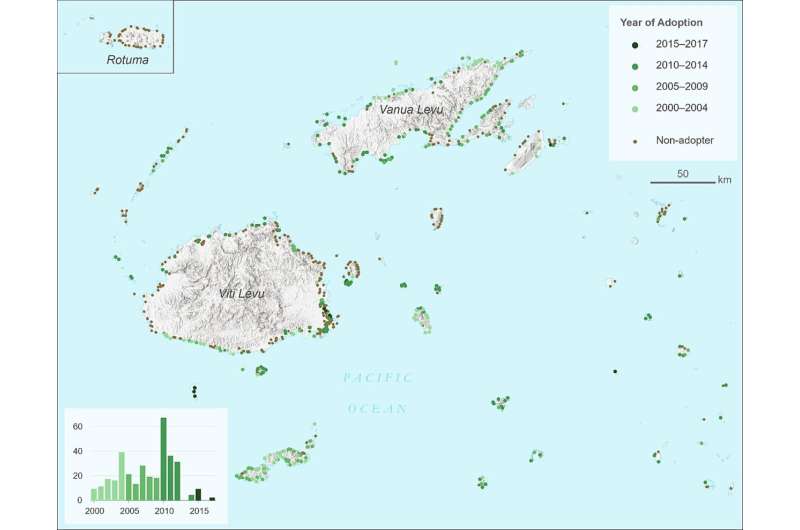Screen dimensions: 800x530
Task: Select the '2010–2014' legend label
Action: pyautogui.click(x=682, y=65)
